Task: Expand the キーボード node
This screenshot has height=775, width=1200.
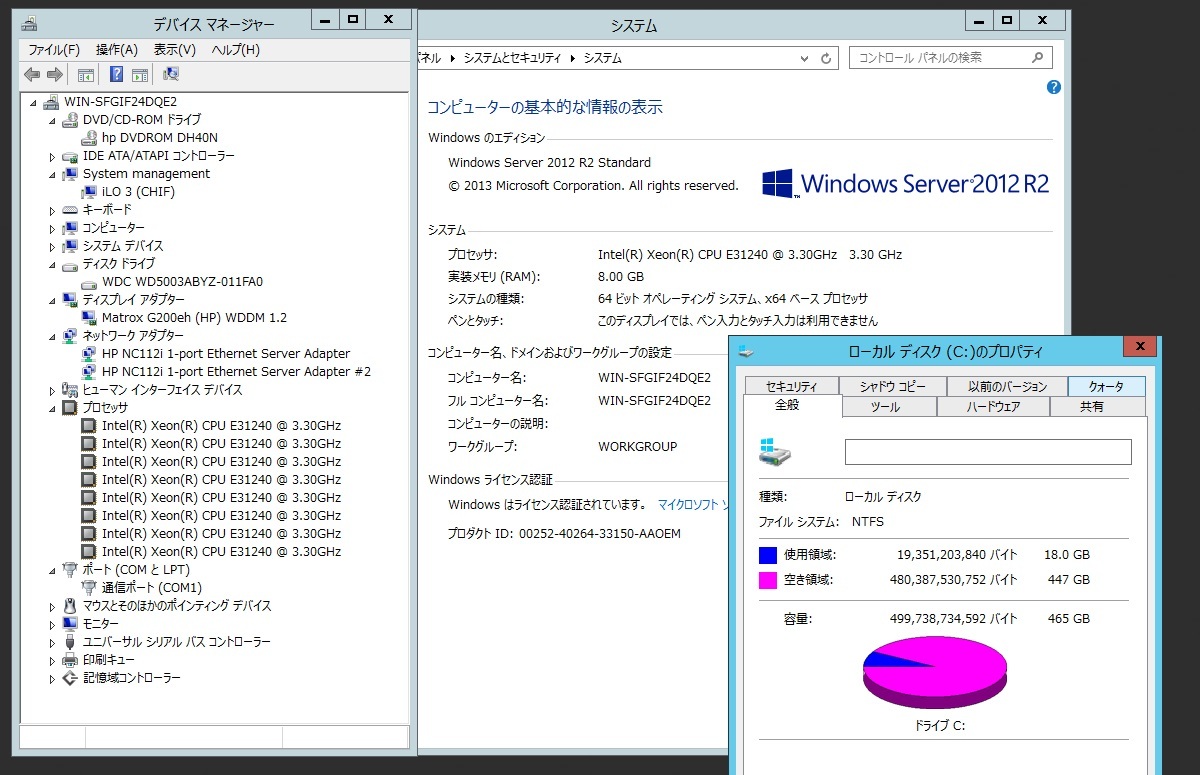Action: pos(53,210)
